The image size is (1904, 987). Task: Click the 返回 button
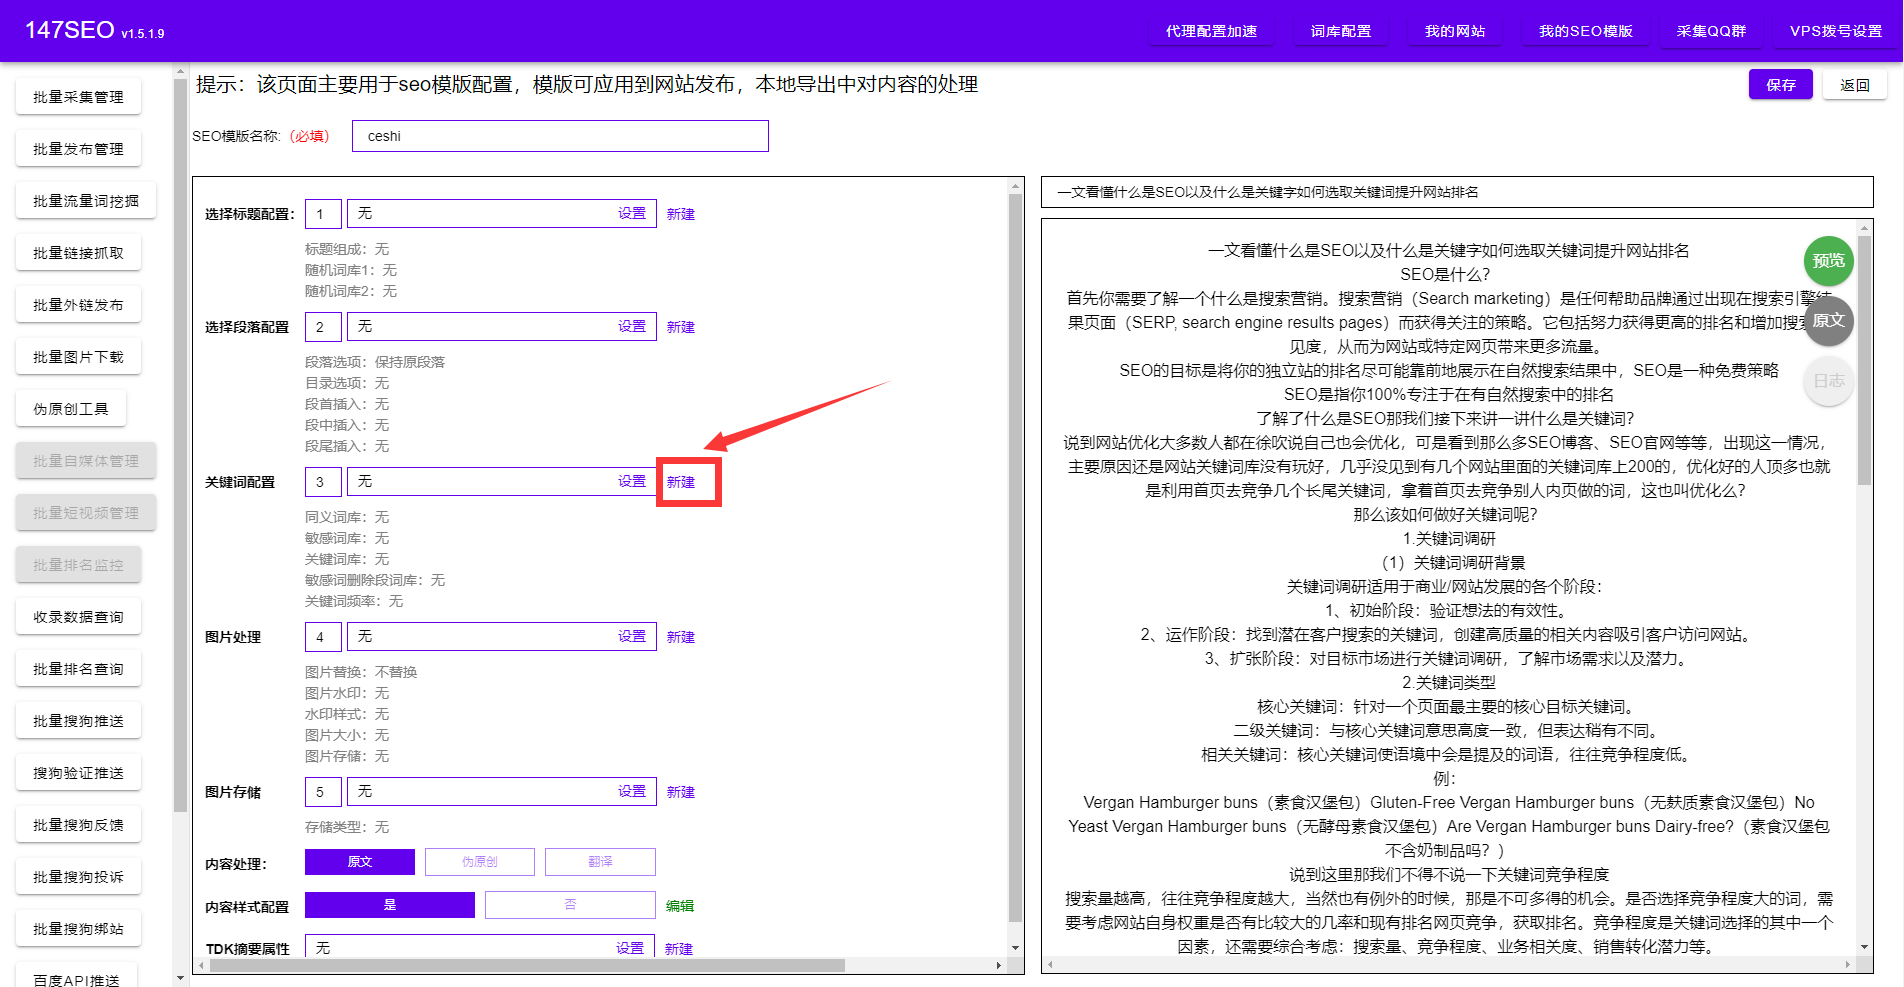(x=1855, y=85)
